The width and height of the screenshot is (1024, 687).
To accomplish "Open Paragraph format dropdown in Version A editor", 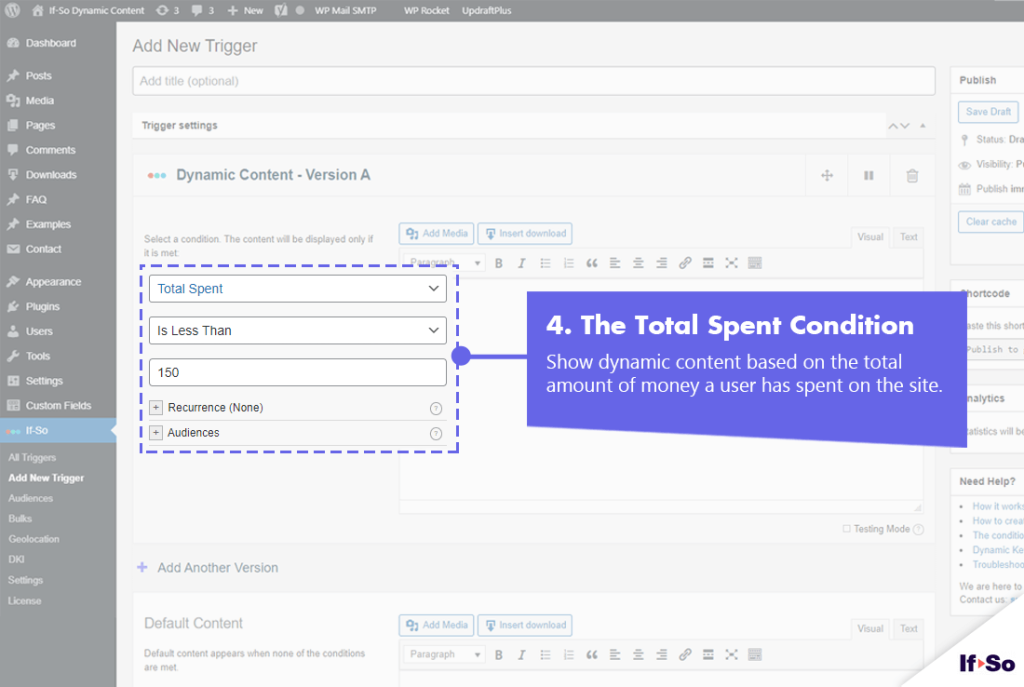I will [444, 263].
